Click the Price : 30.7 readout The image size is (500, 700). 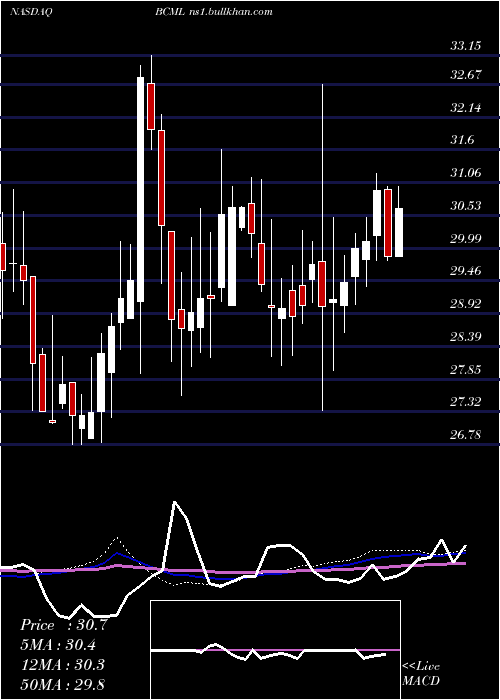pyautogui.click(x=63, y=625)
